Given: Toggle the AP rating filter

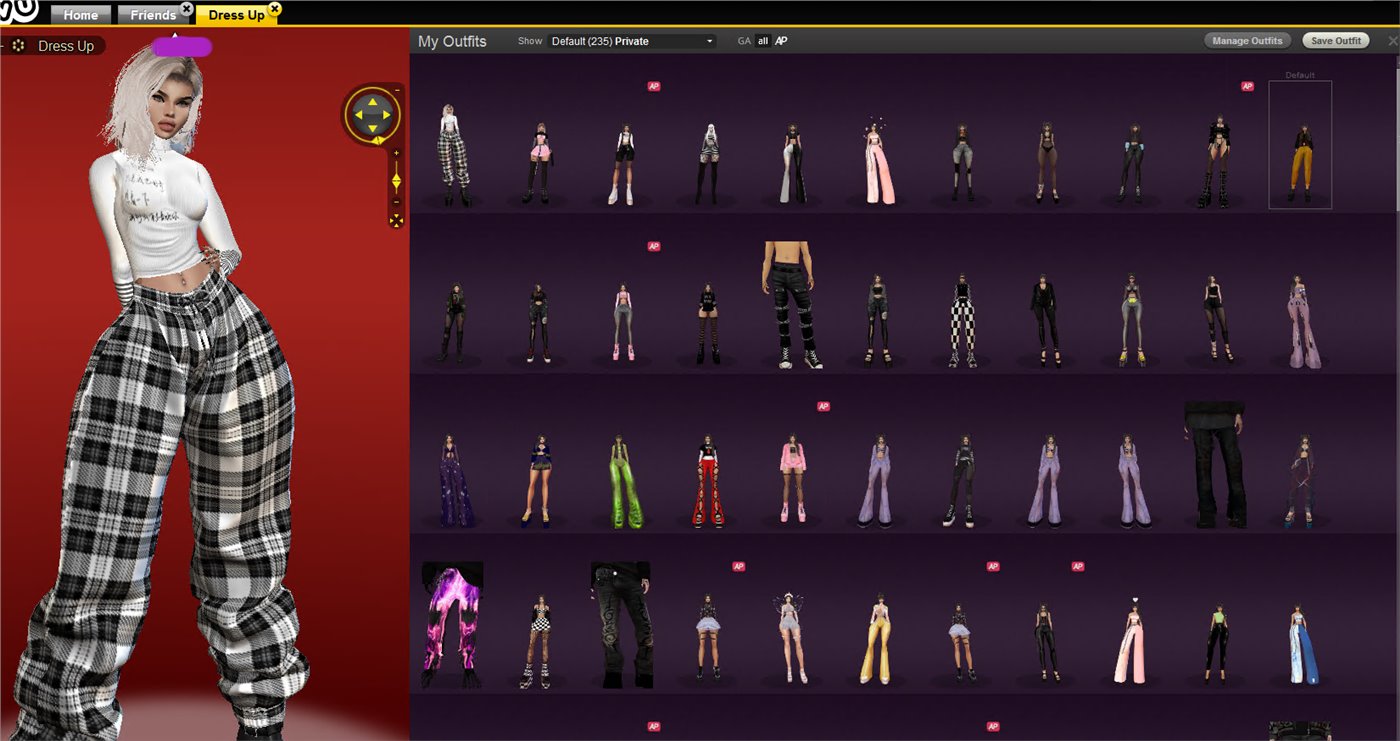Looking at the screenshot, I should pyautogui.click(x=781, y=41).
